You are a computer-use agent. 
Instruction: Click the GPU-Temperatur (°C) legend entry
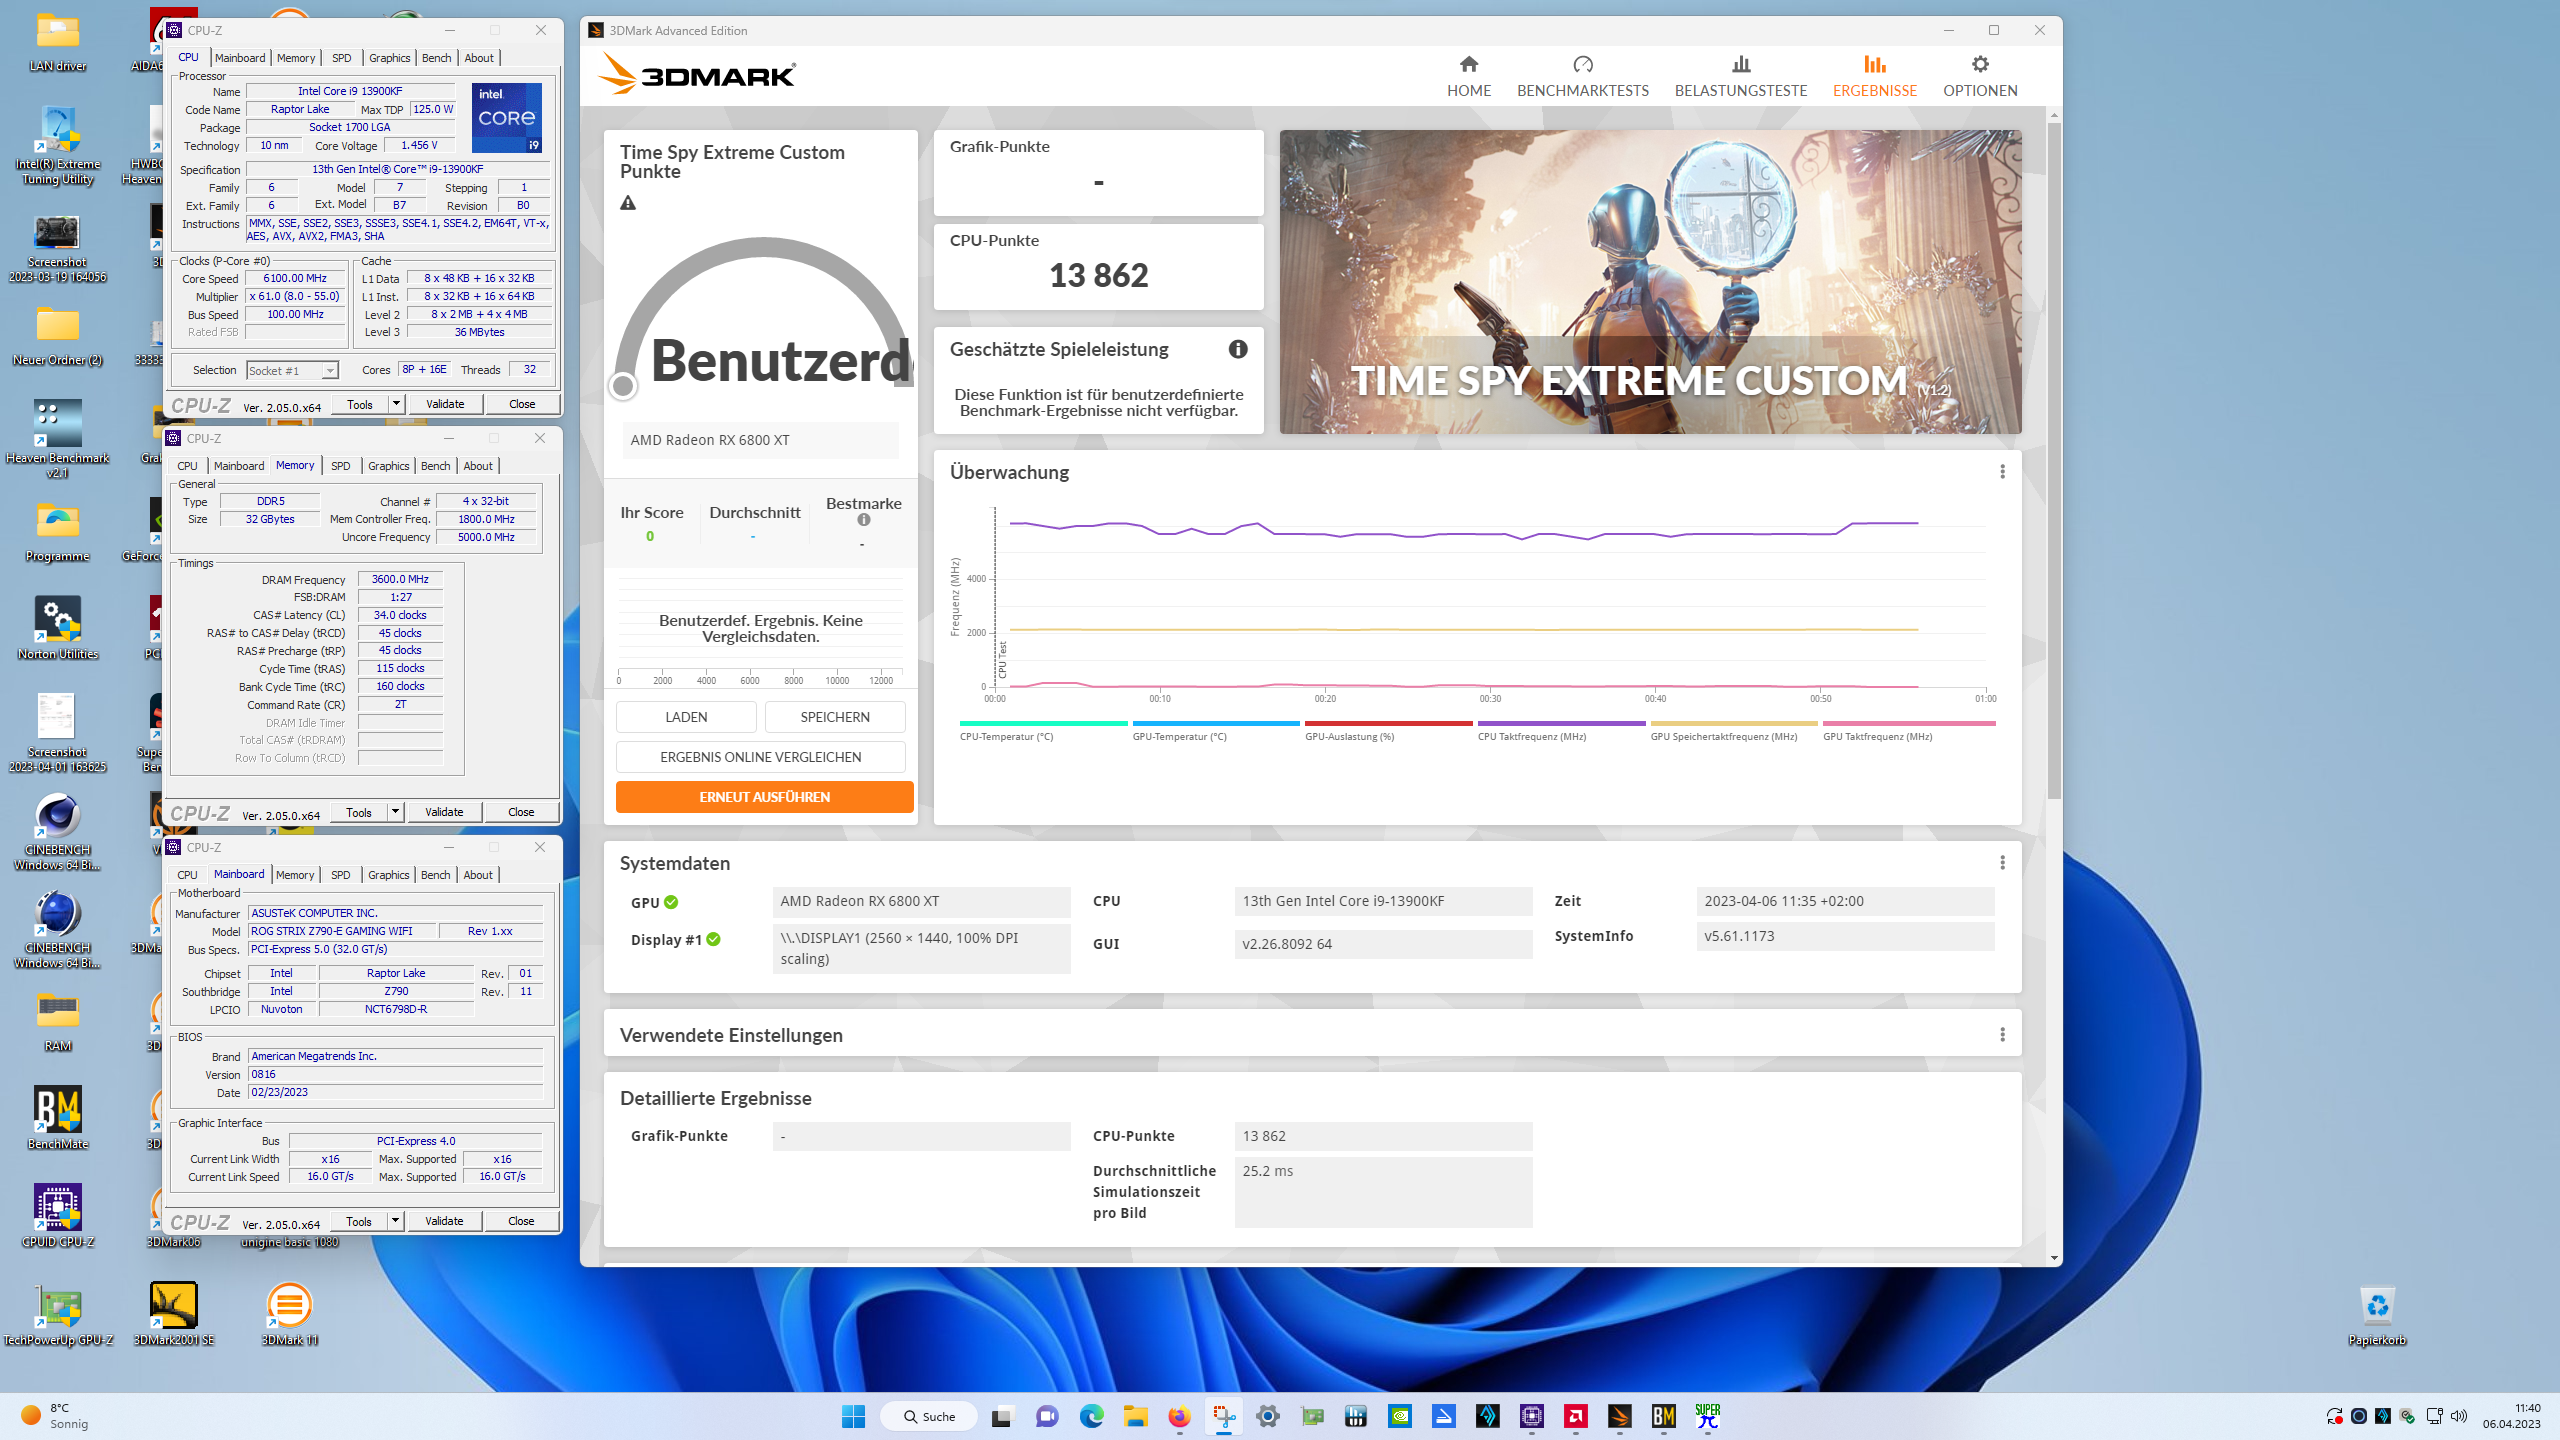pyautogui.click(x=1215, y=732)
